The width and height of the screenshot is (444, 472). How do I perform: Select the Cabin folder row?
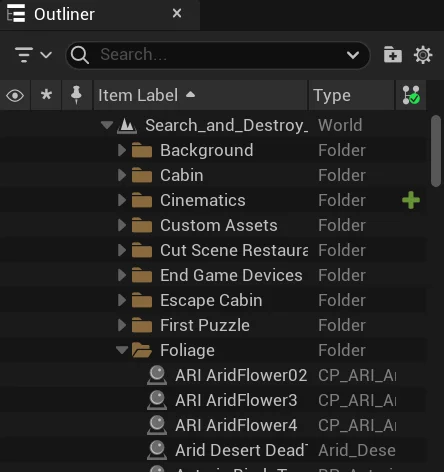coord(213,175)
